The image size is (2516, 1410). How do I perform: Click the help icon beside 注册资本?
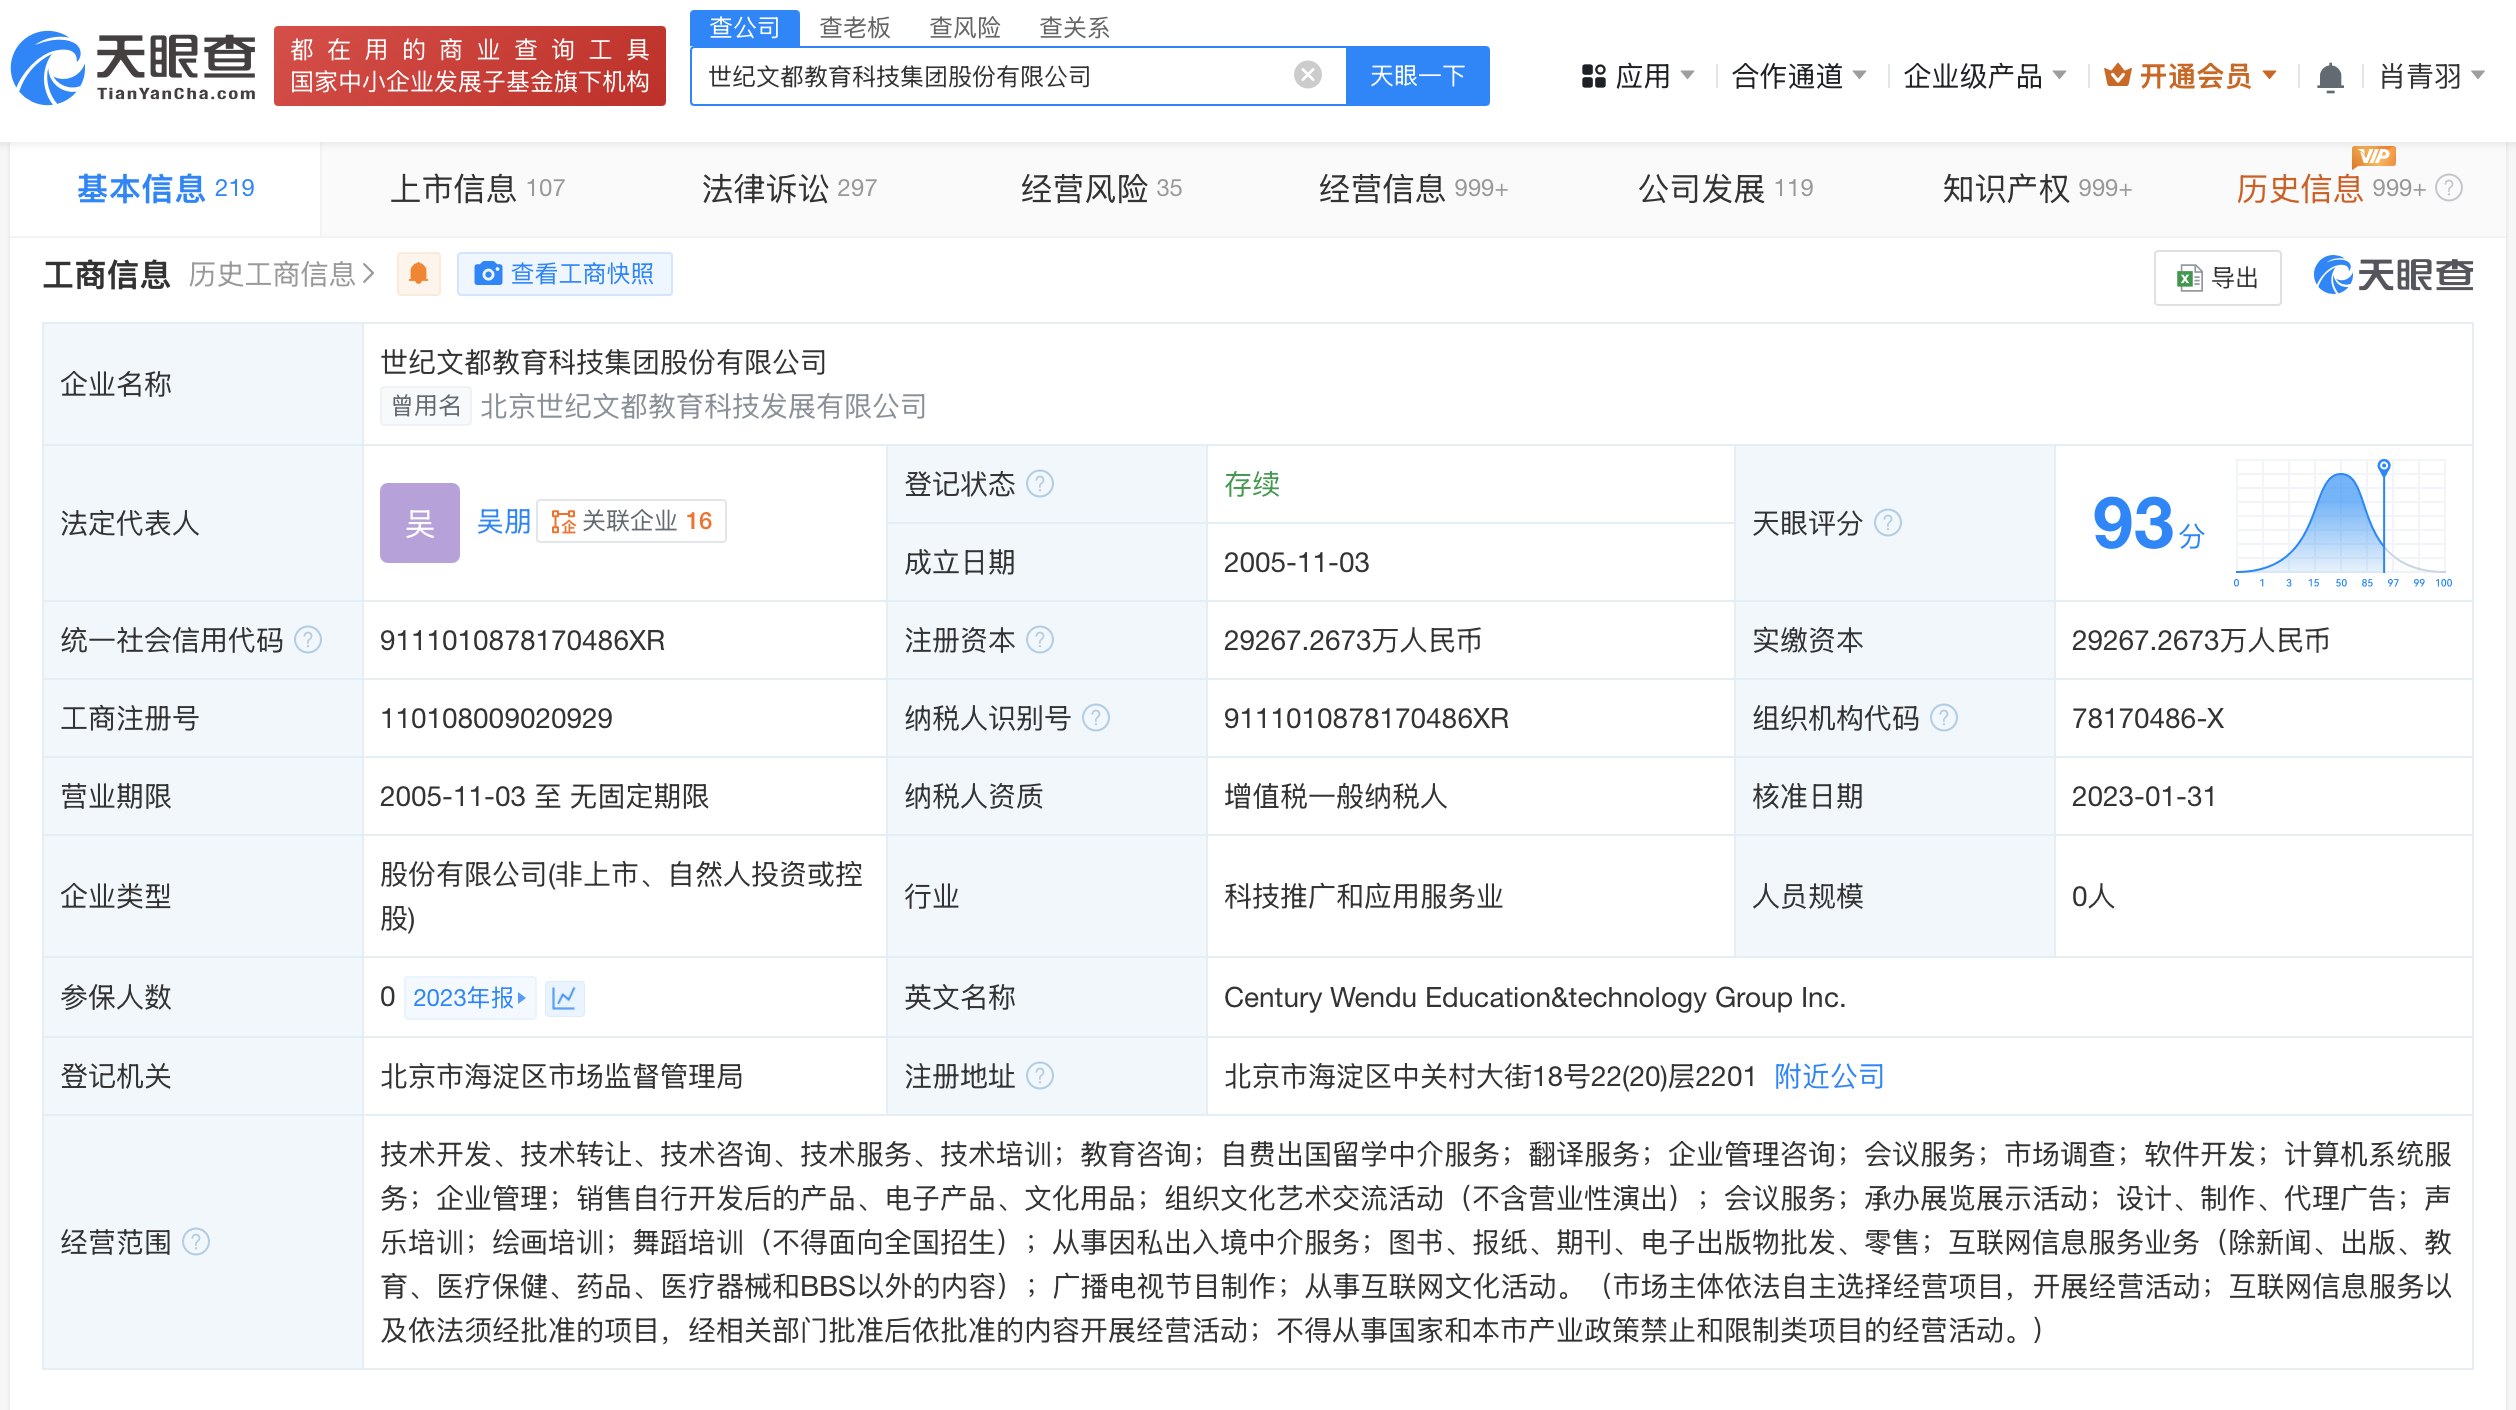click(1040, 640)
